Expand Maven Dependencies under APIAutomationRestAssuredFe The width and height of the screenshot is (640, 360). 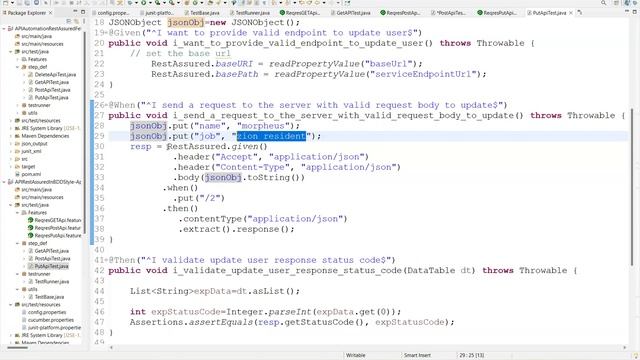[x=11, y=136]
